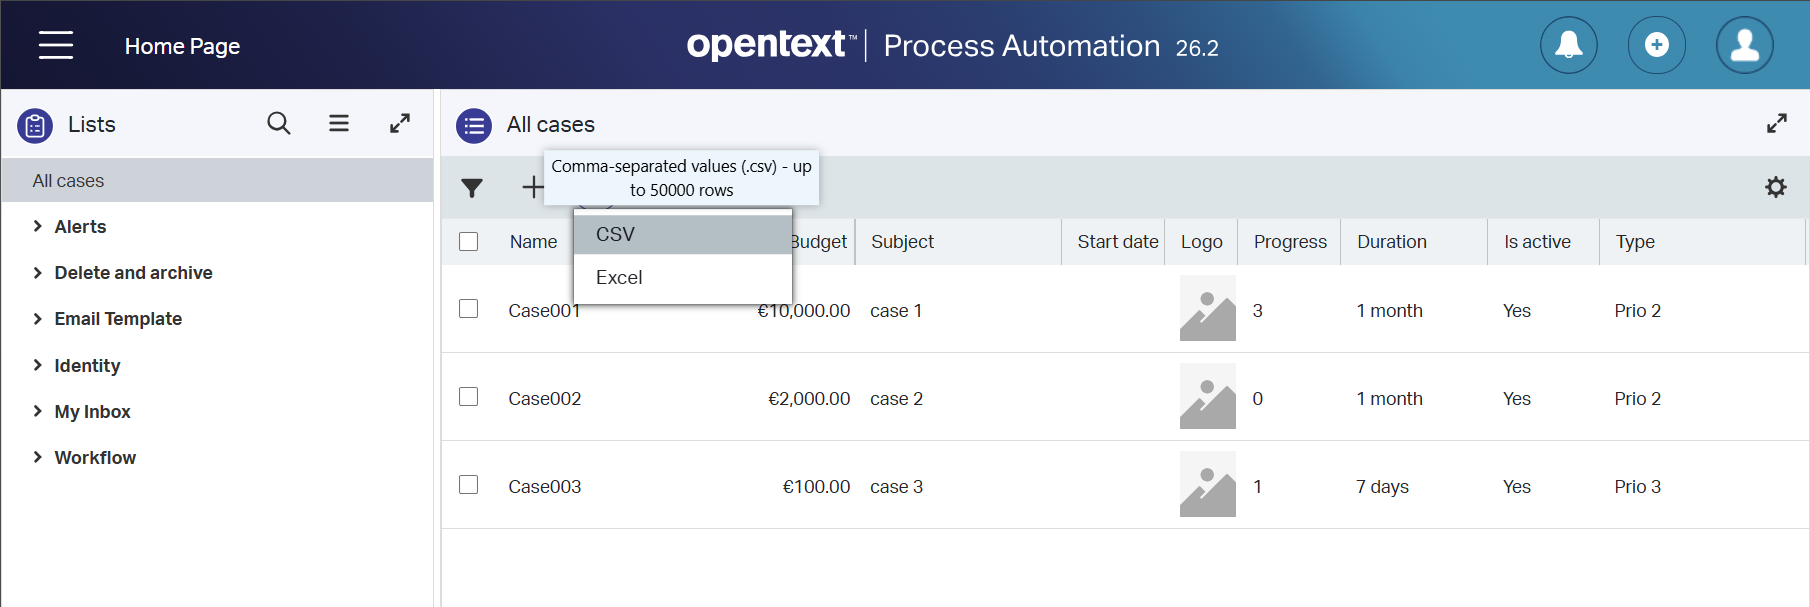Click budget value €10,000.00

[803, 311]
